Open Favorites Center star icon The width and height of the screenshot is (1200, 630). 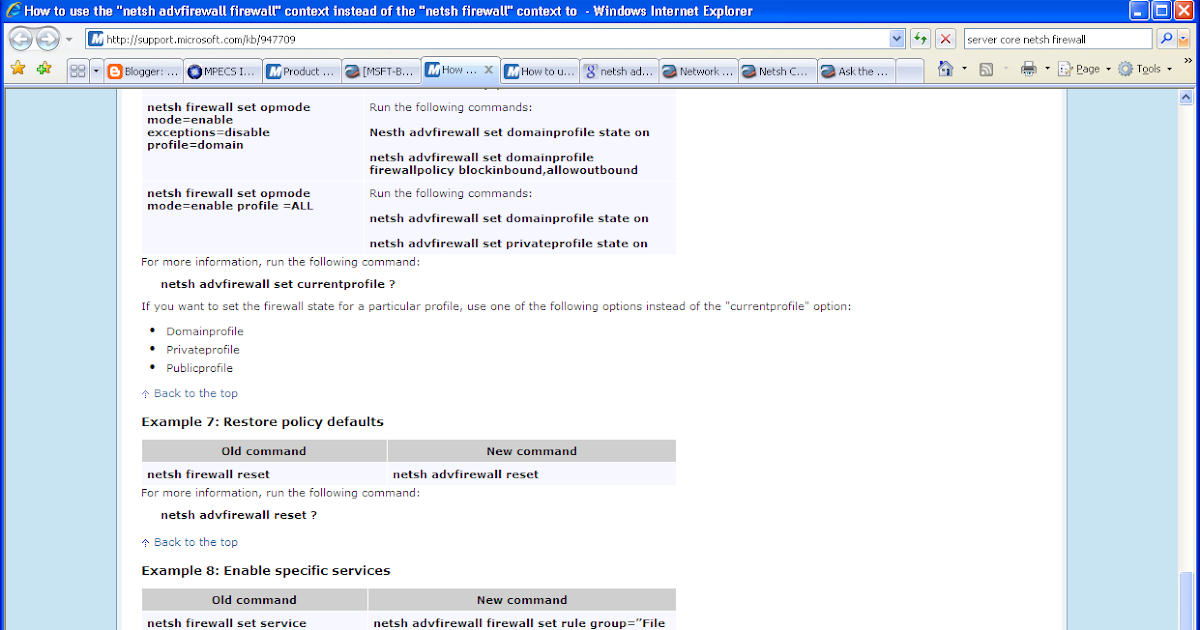pos(18,69)
